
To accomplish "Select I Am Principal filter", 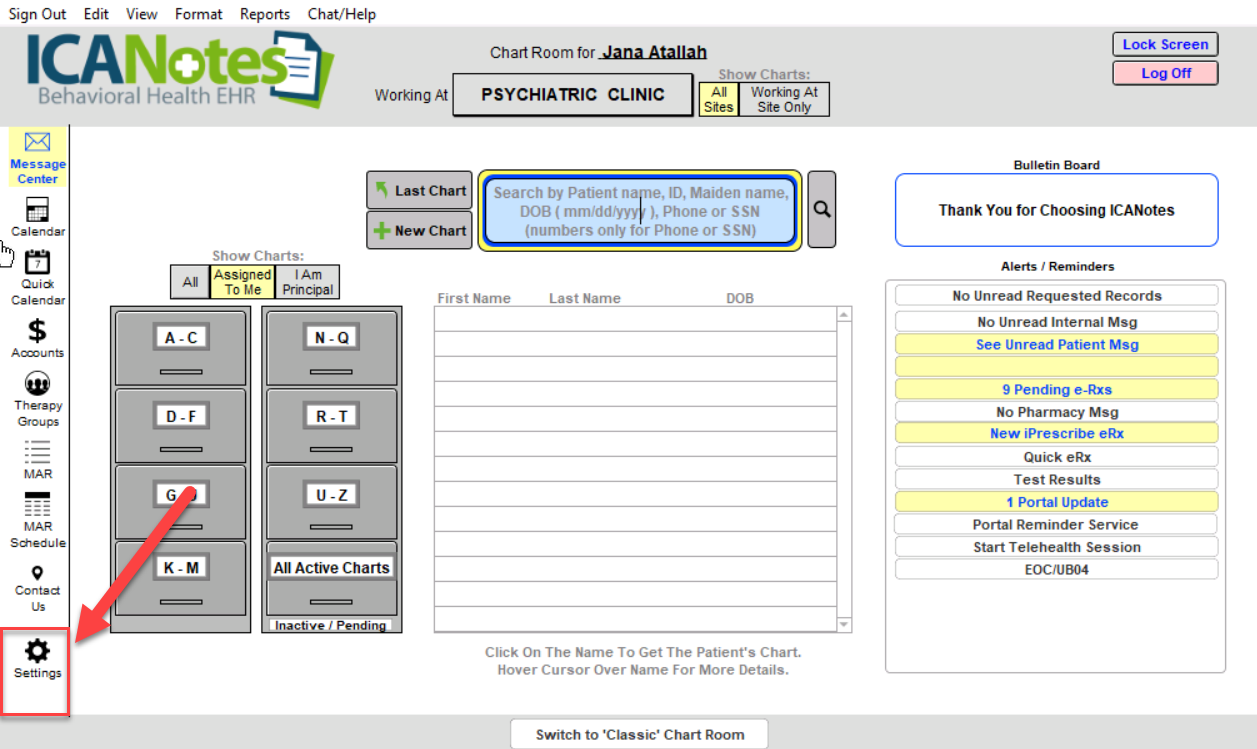I will (308, 282).
